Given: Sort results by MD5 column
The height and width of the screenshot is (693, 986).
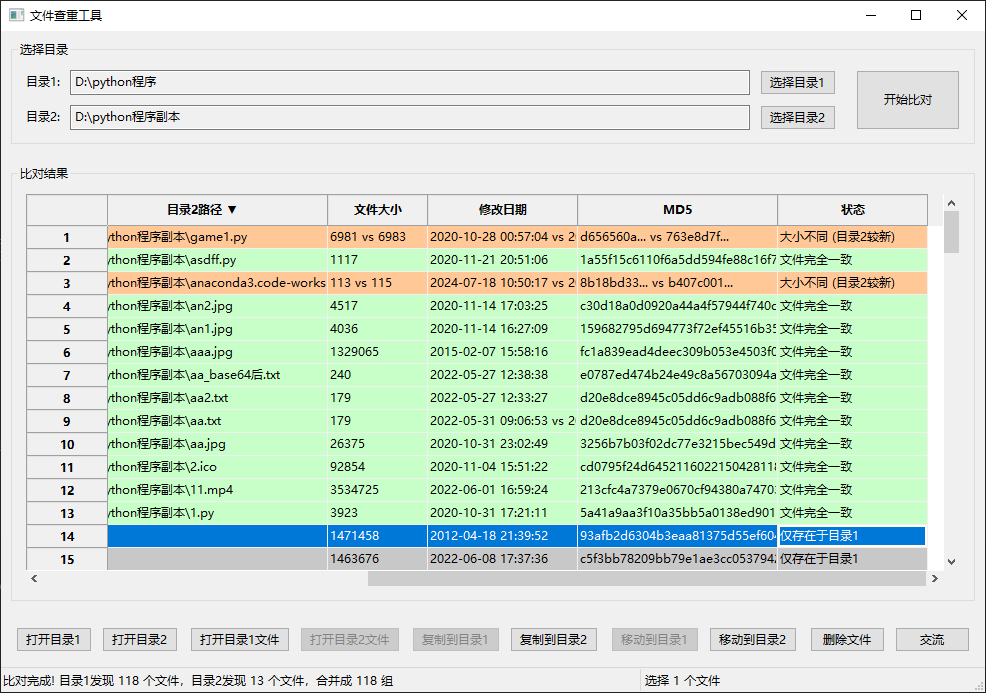Looking at the screenshot, I should click(x=677, y=210).
